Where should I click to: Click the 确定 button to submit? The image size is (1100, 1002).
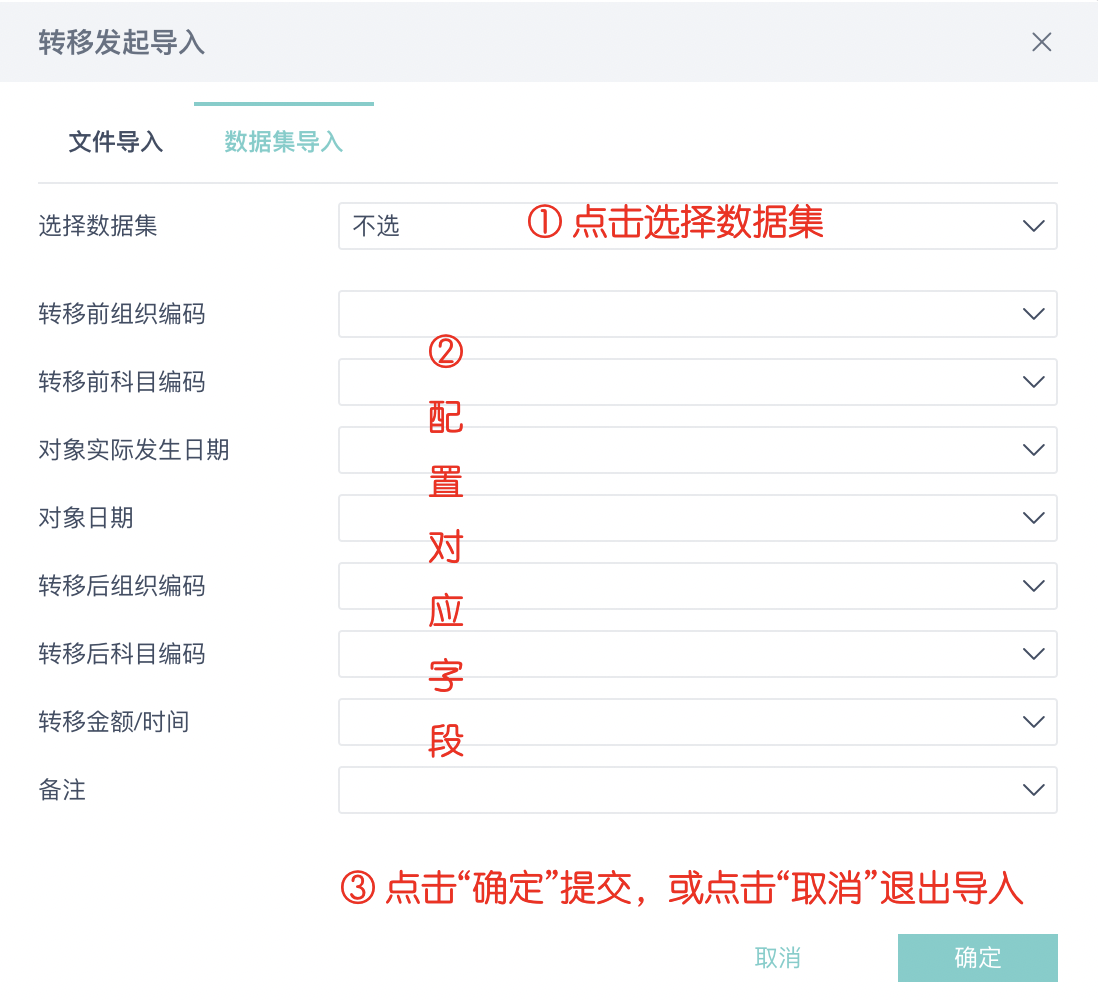pos(977,958)
